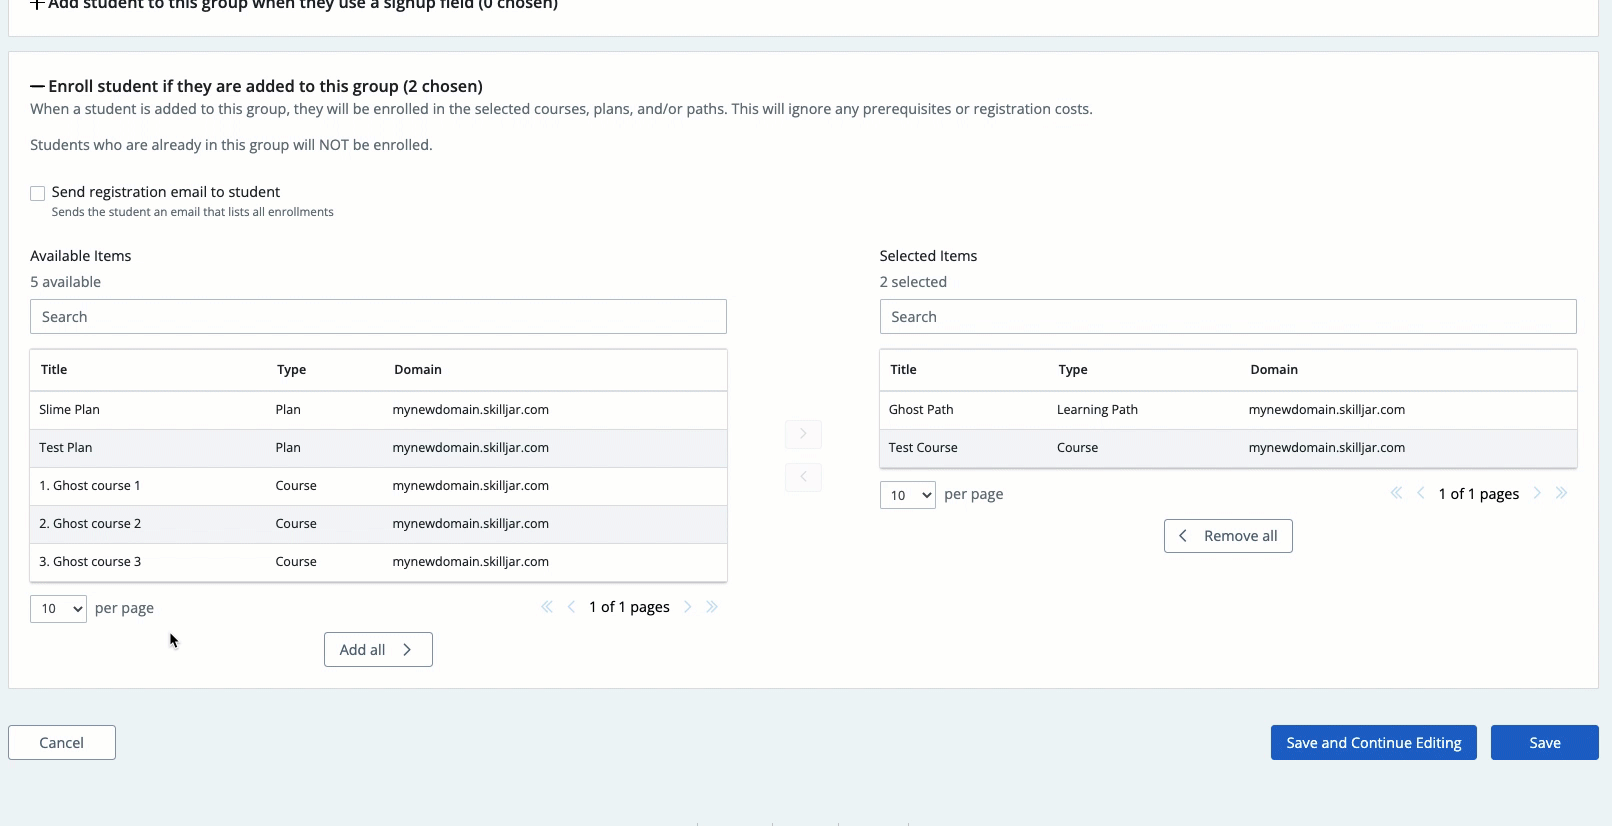1612x826 pixels.
Task: Go to previous page of Available Items
Action: pos(571,607)
